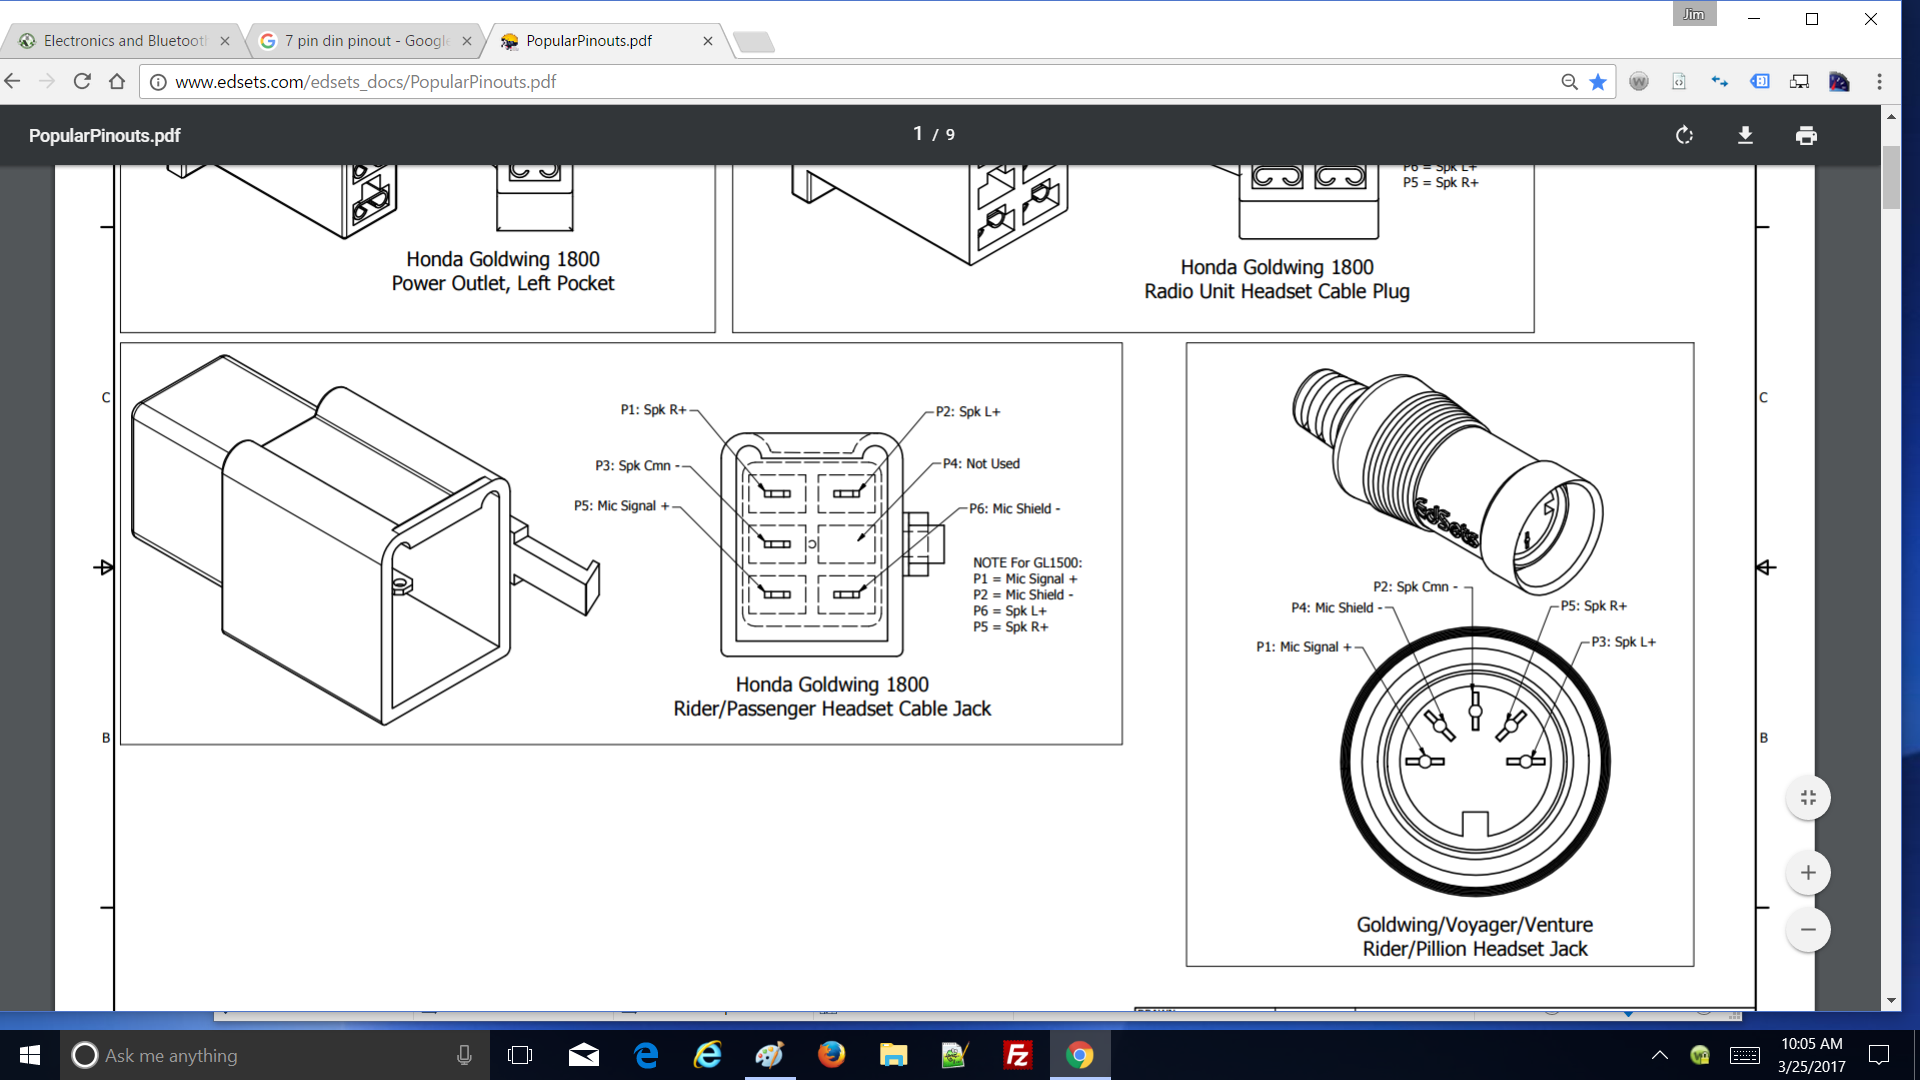Print the PDF document
1920x1080 pixels.
pyautogui.click(x=1806, y=135)
